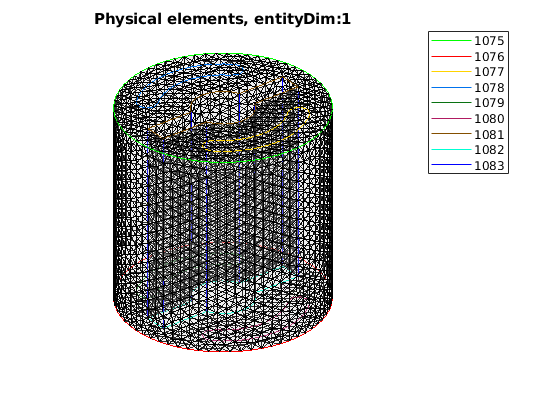The image size is (550, 420).
Task: Click the 1080 legend label
Action: pyautogui.click(x=489, y=119)
